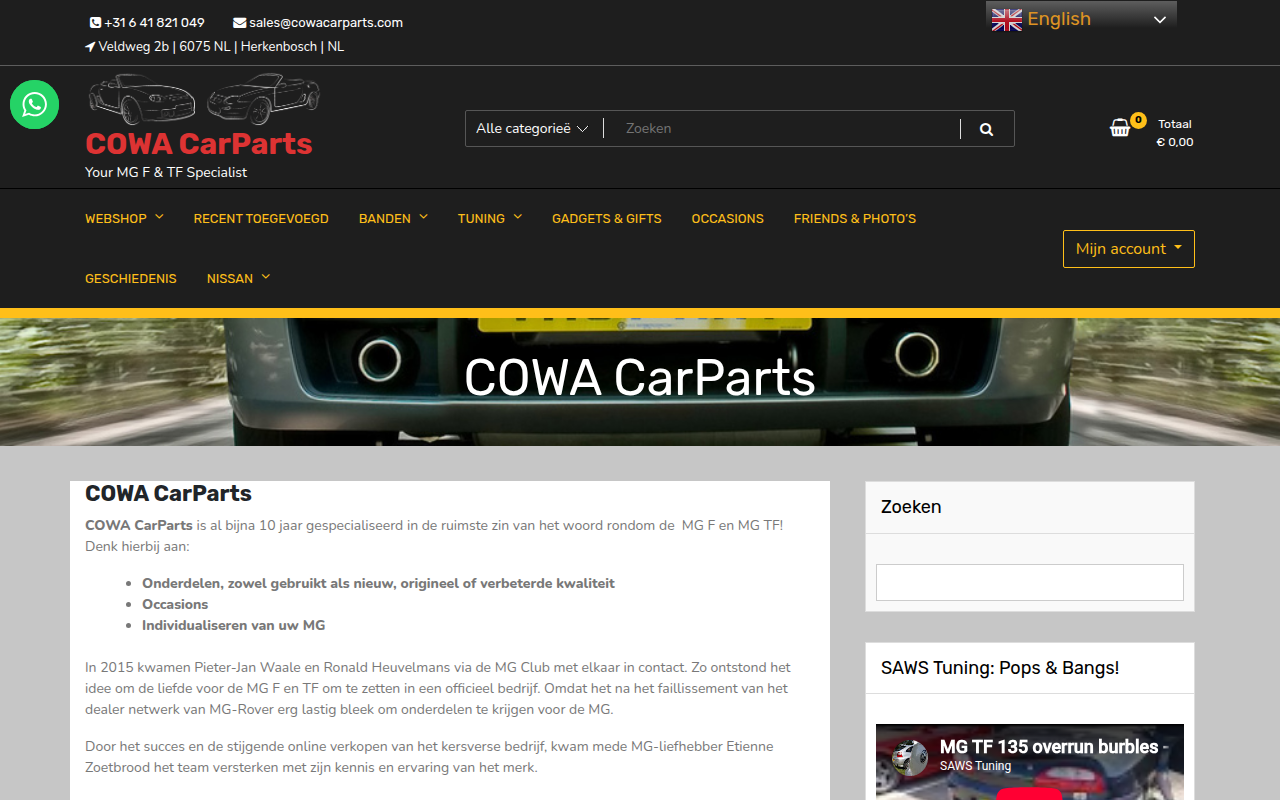Open Friends & Photo's menu item
The image size is (1280, 800).
point(855,218)
